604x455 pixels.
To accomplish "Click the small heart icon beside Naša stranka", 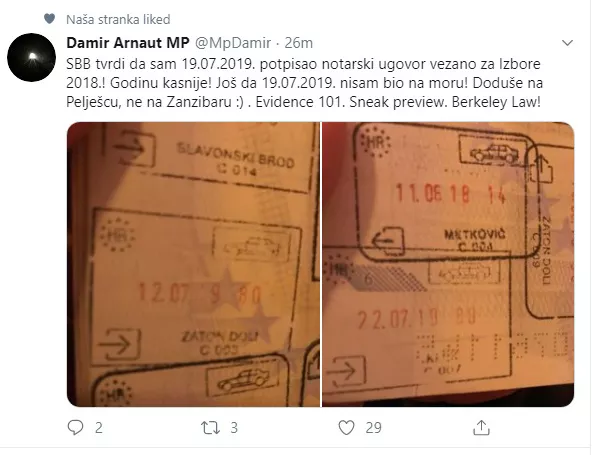I will click(x=49, y=18).
